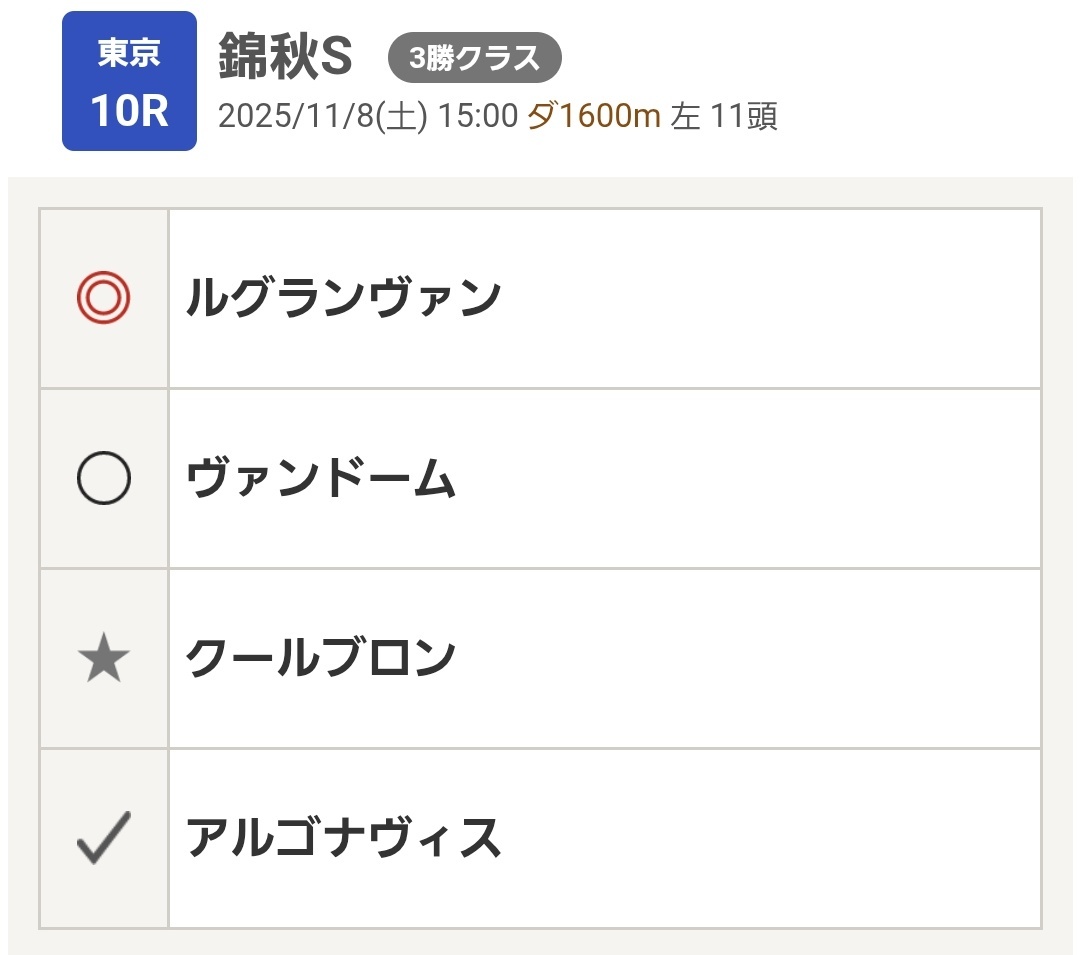The width and height of the screenshot is (1080, 955).
Task: Tap the クールブロン horse name
Action: [x=321, y=658]
